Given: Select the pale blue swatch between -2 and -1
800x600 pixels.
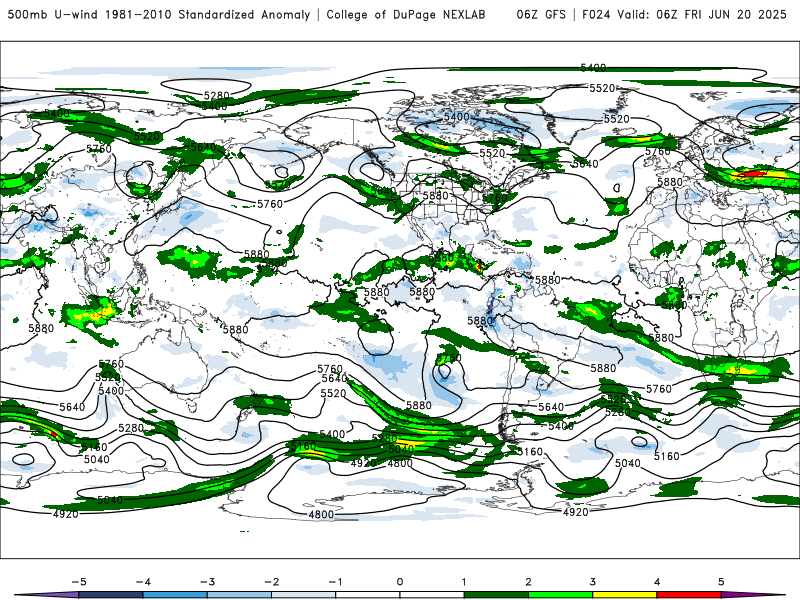Looking at the screenshot, I should [x=304, y=595].
